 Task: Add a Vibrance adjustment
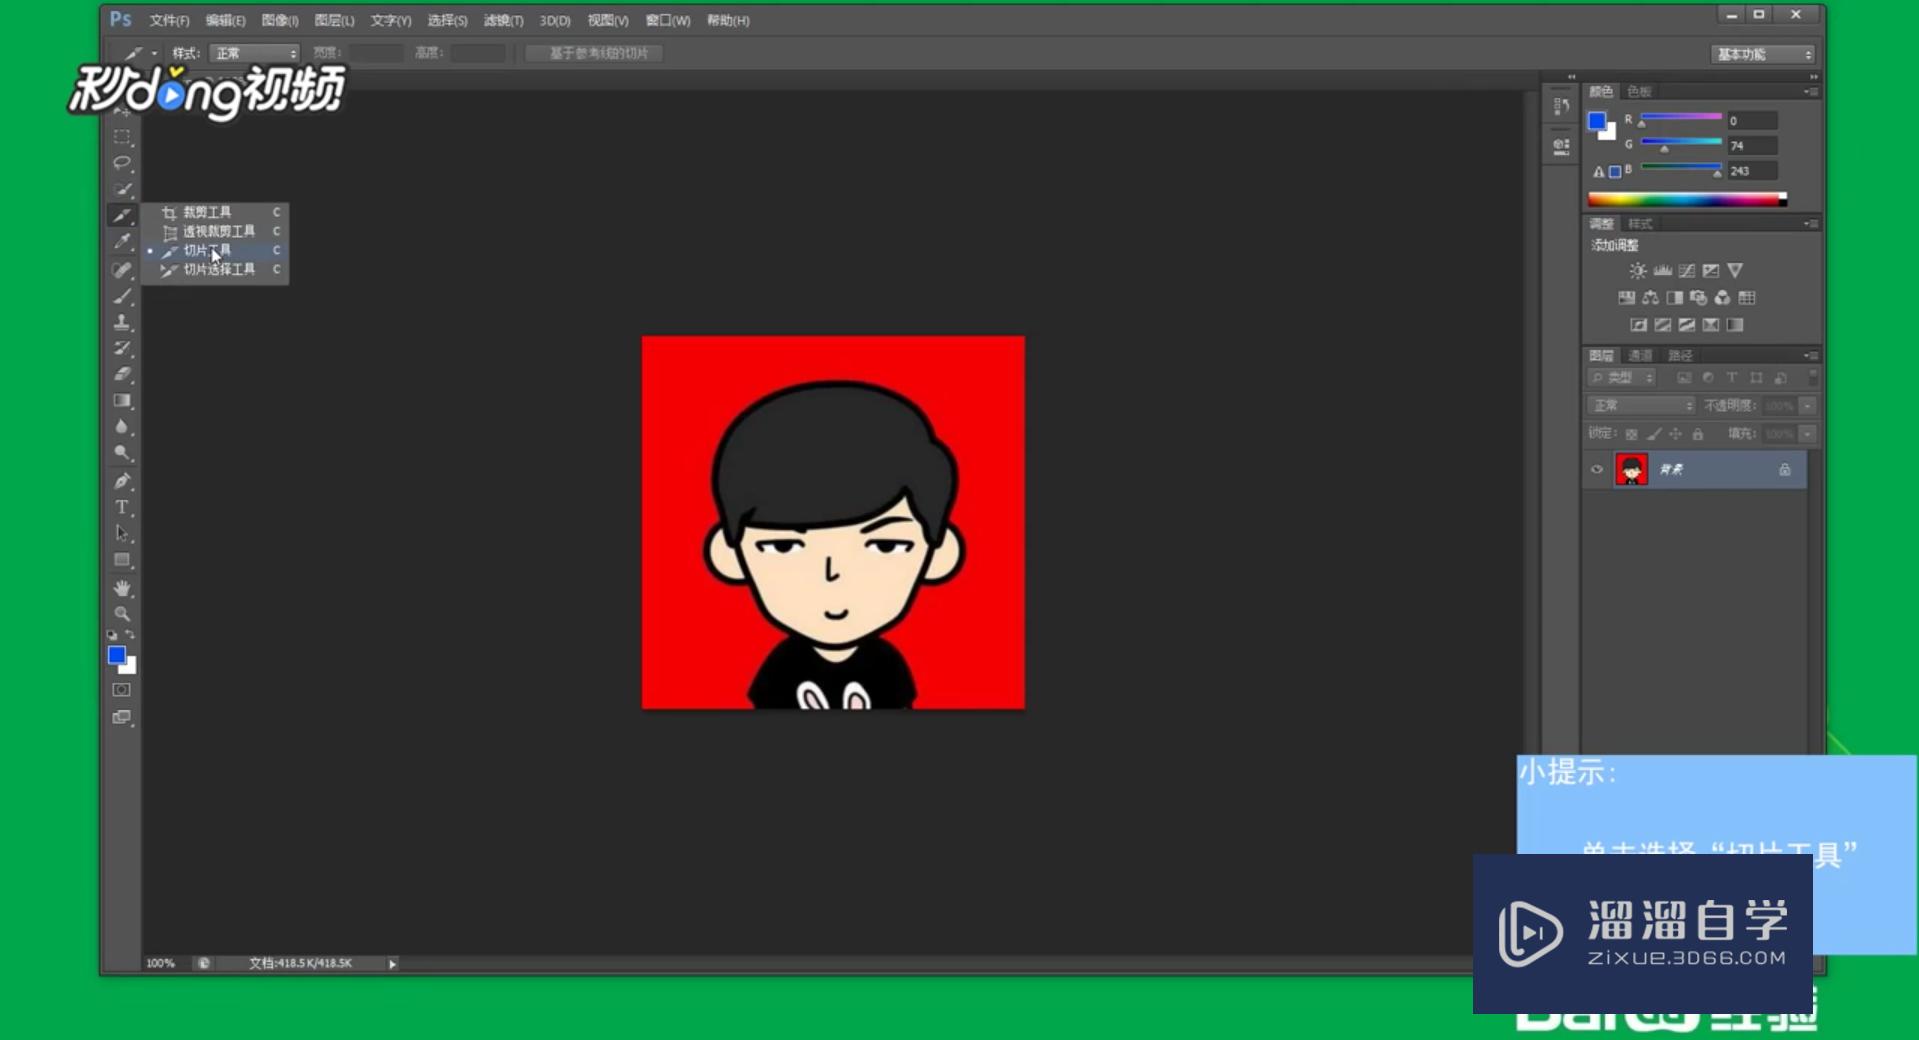click(1735, 271)
